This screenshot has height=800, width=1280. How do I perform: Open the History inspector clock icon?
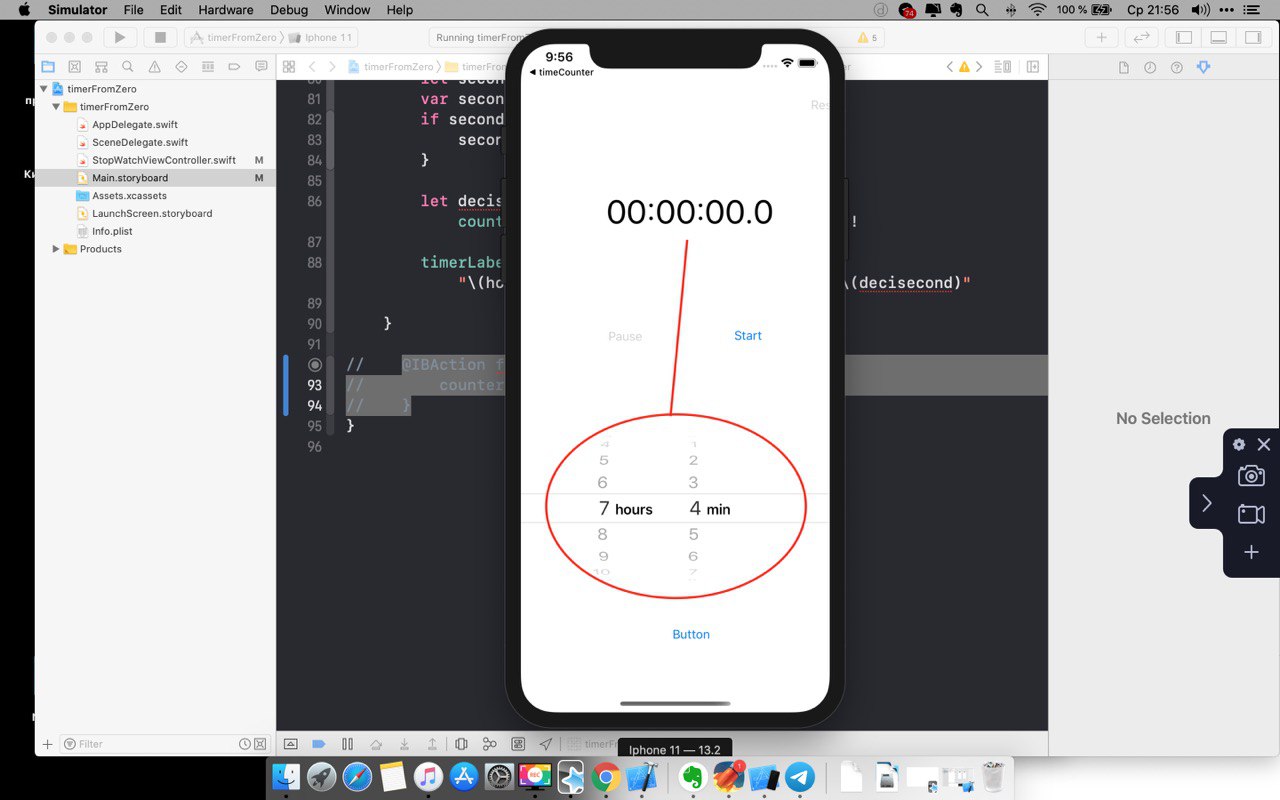(1150, 67)
